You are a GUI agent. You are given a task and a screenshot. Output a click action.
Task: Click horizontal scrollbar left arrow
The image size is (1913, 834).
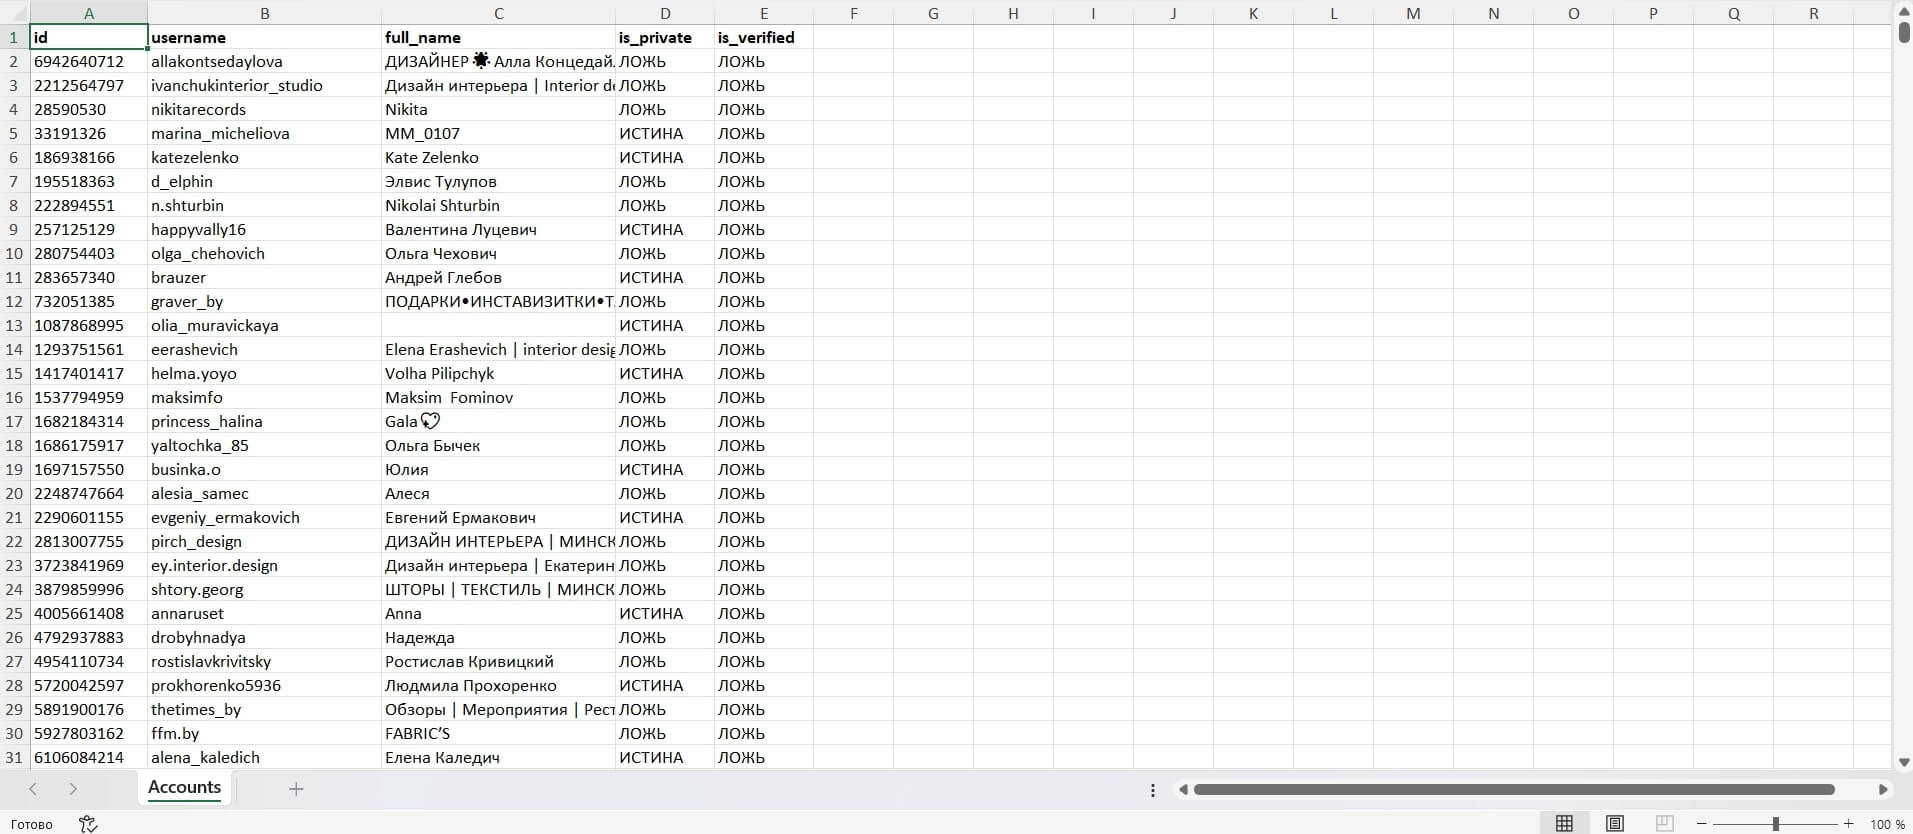pyautogui.click(x=1183, y=790)
